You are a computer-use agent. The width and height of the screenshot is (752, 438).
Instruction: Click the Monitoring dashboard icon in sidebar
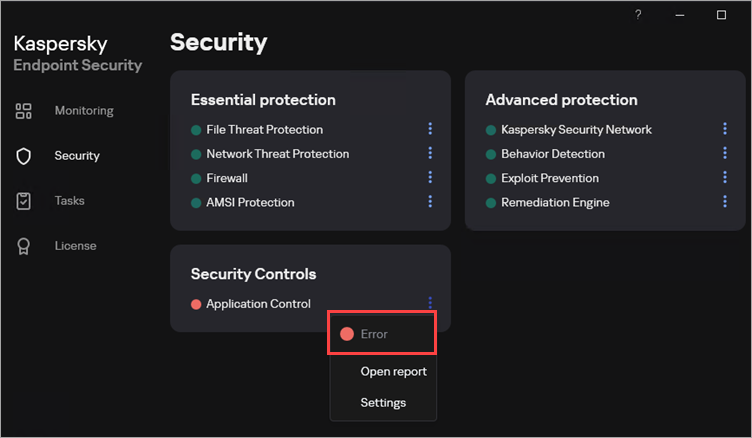coord(24,111)
